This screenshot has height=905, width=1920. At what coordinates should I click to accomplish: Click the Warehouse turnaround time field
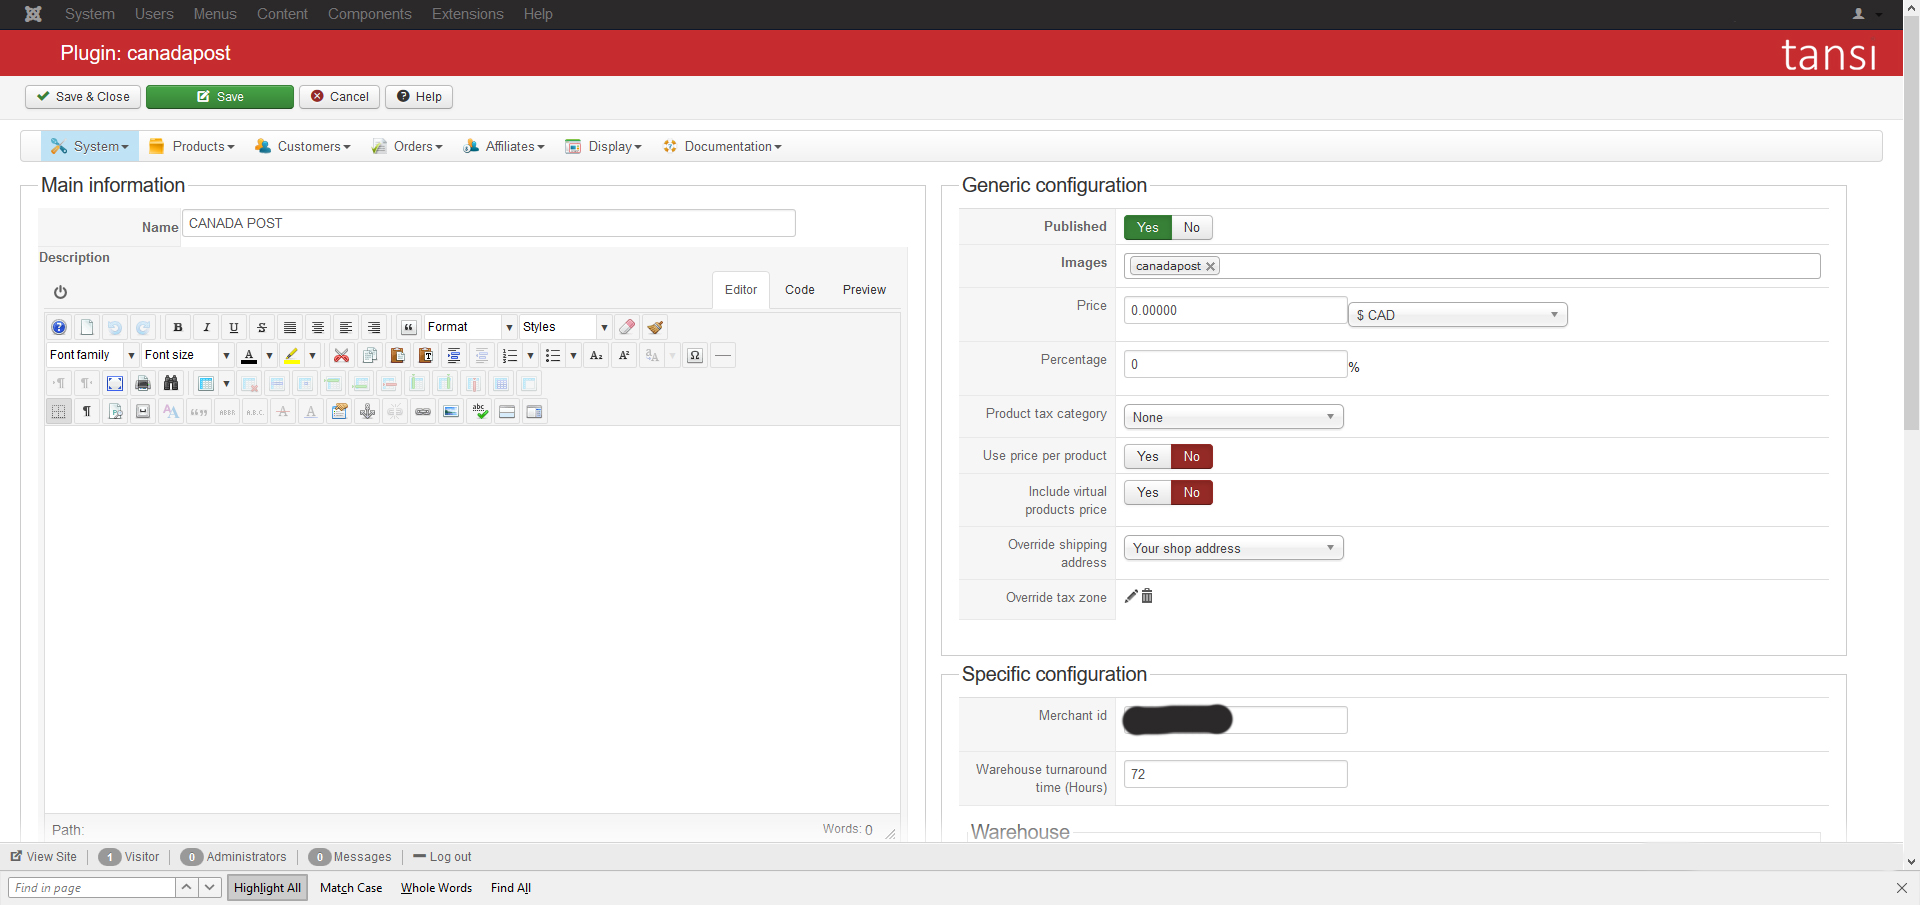tap(1236, 774)
